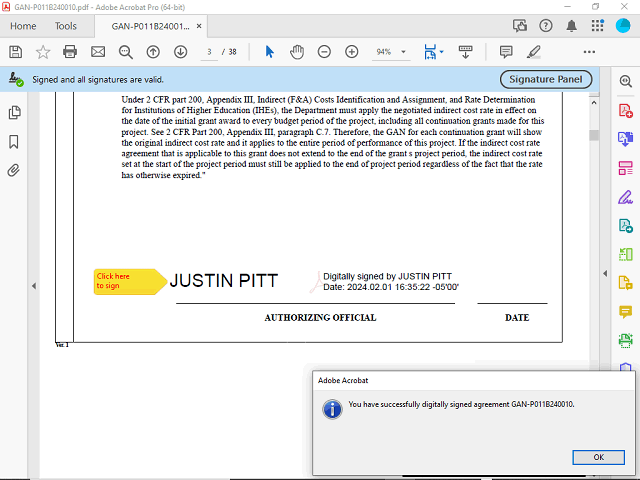Open Comment tool yellow bubble in right pane

coord(625,312)
